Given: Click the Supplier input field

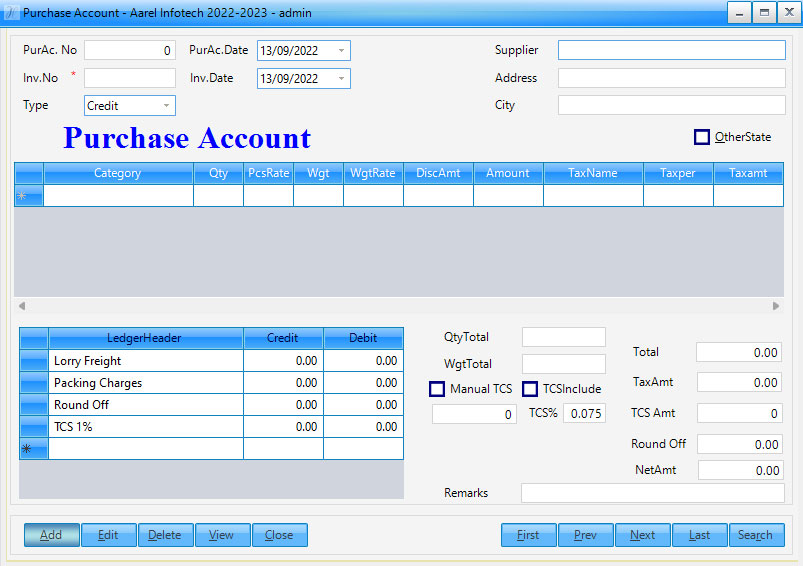Looking at the screenshot, I should point(671,51).
